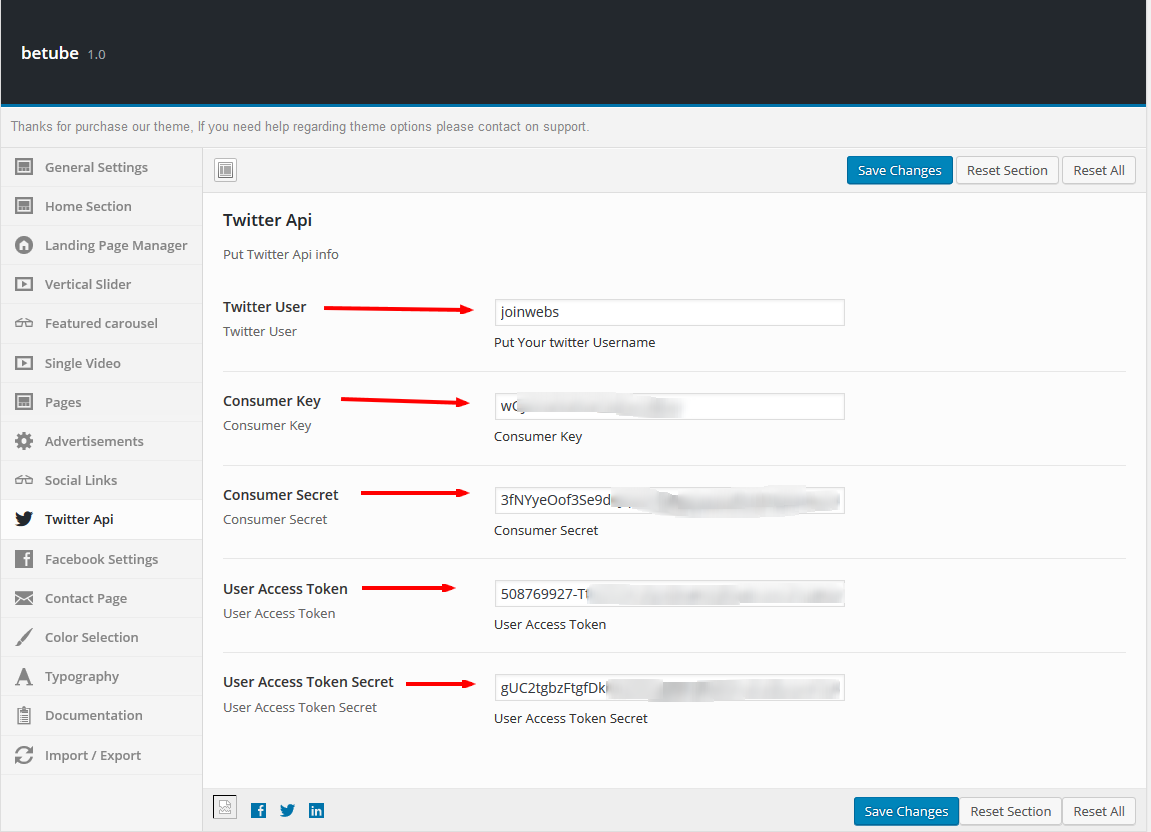Click the Reset Section button
The image size is (1151, 832).
1007,170
